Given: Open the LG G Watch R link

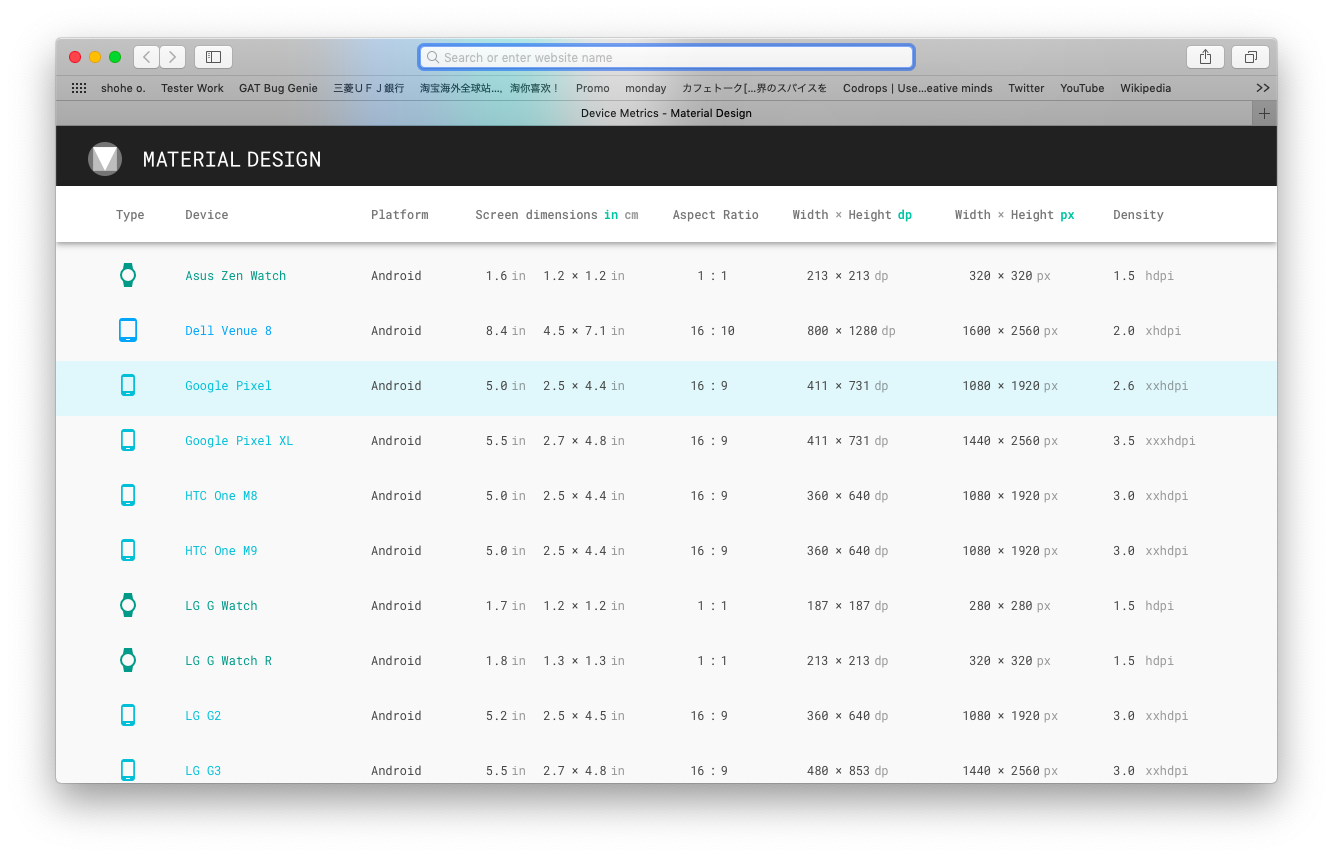Looking at the screenshot, I should click(x=228, y=661).
